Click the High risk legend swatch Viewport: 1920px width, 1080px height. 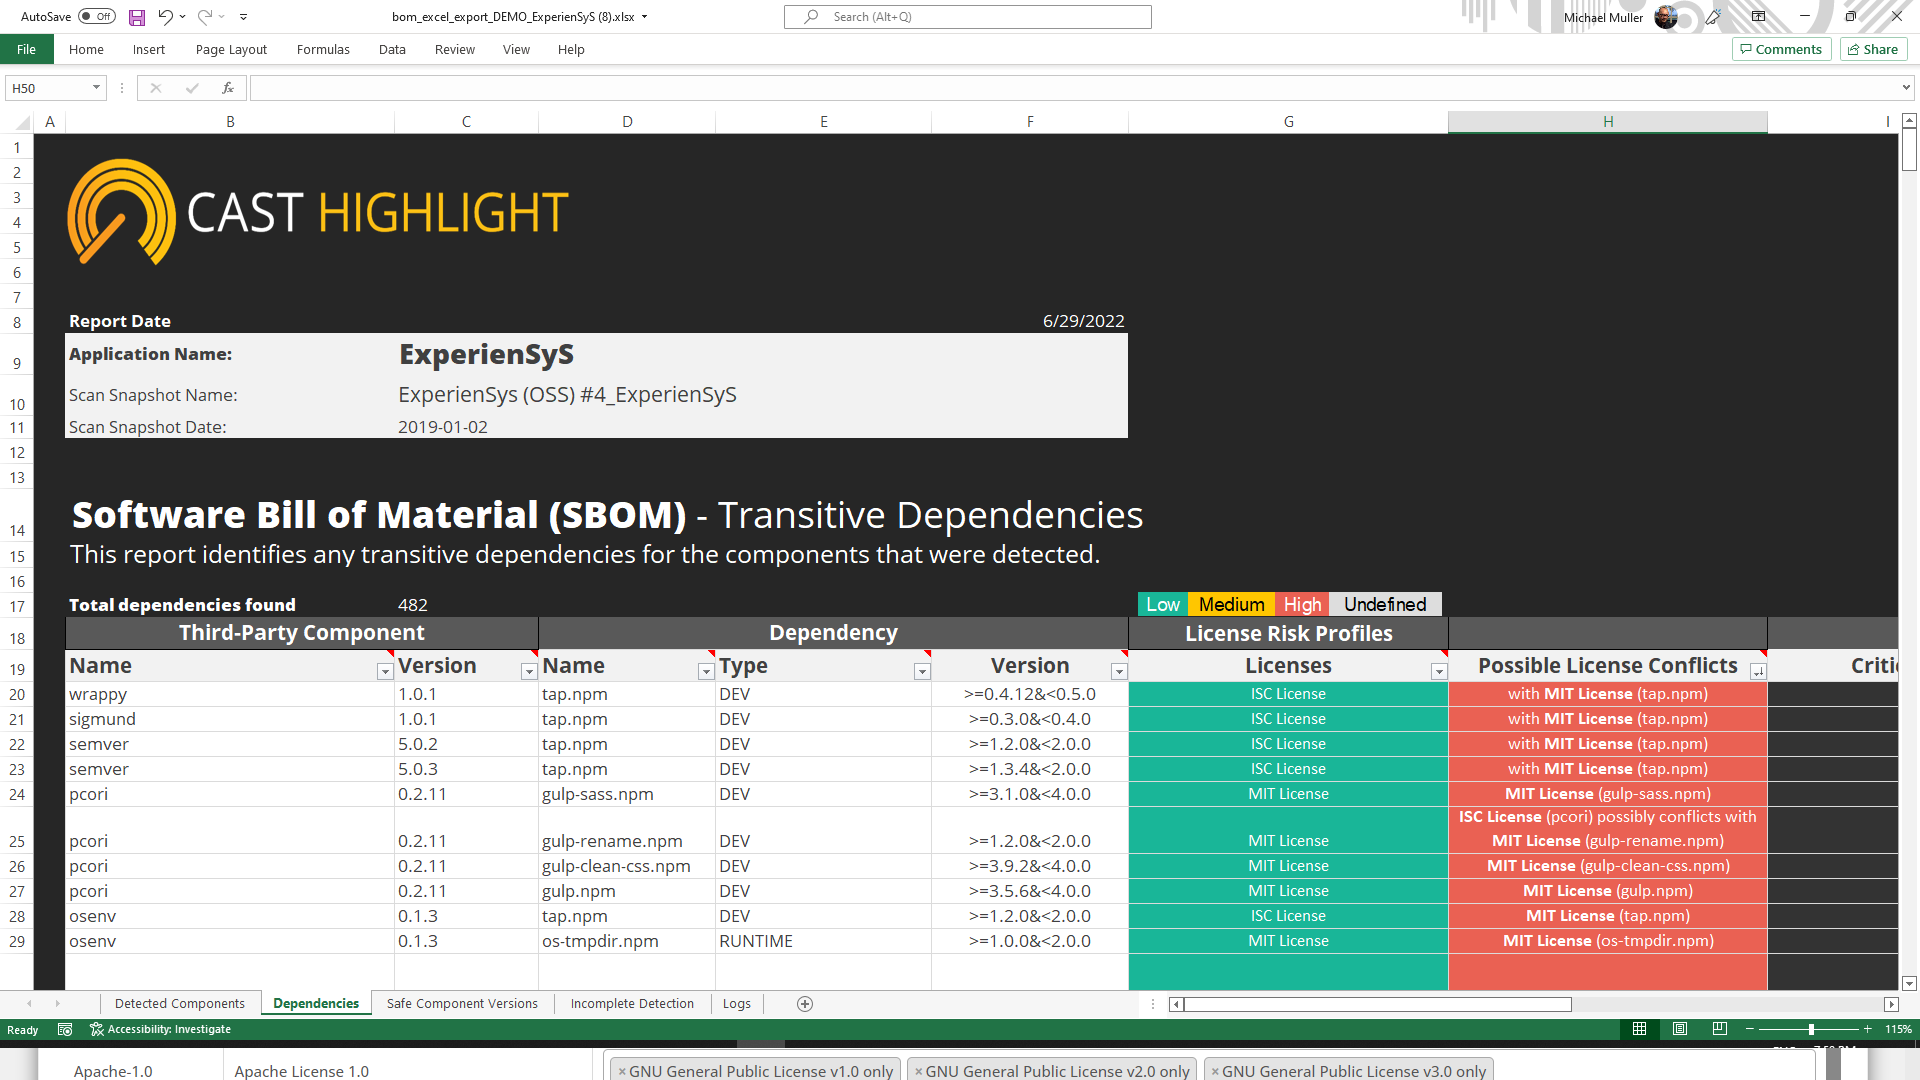1302,604
